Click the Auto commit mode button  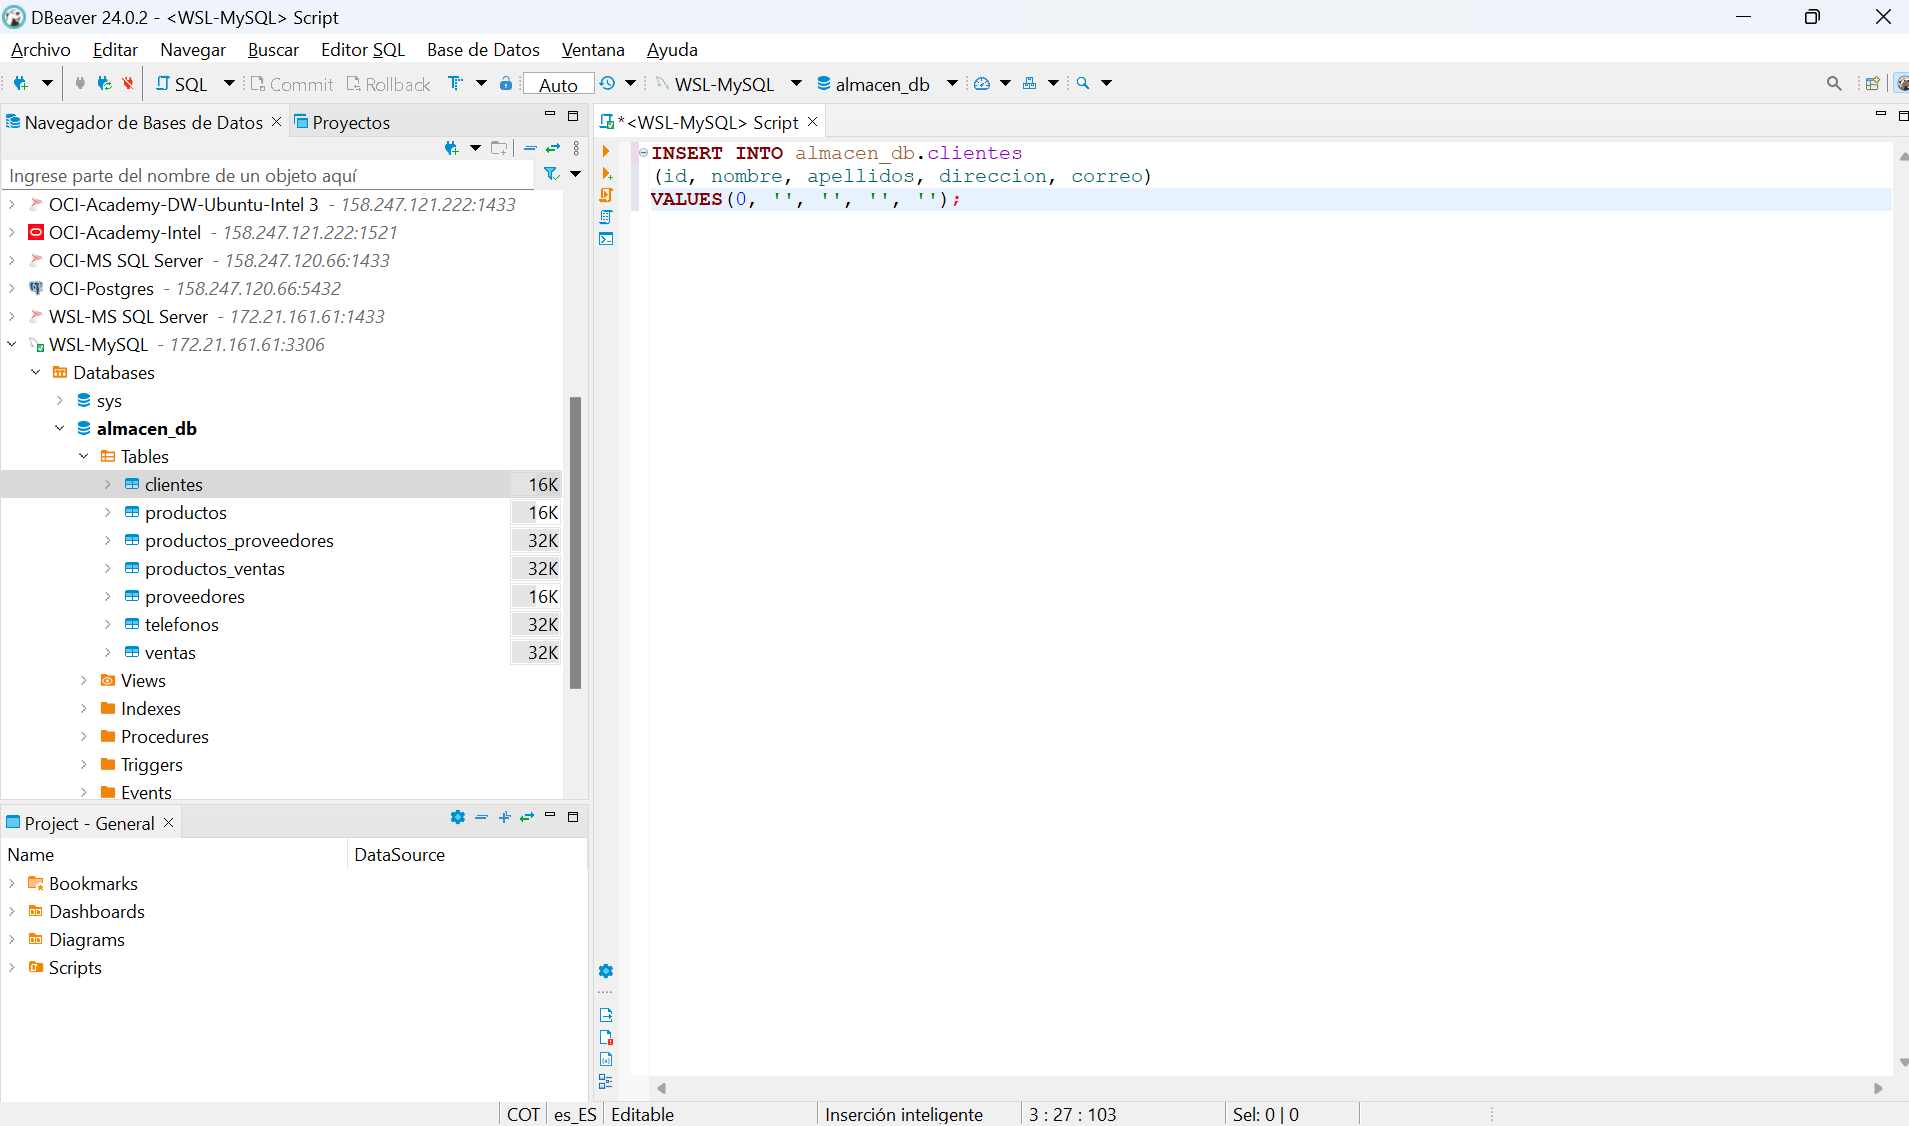click(558, 85)
